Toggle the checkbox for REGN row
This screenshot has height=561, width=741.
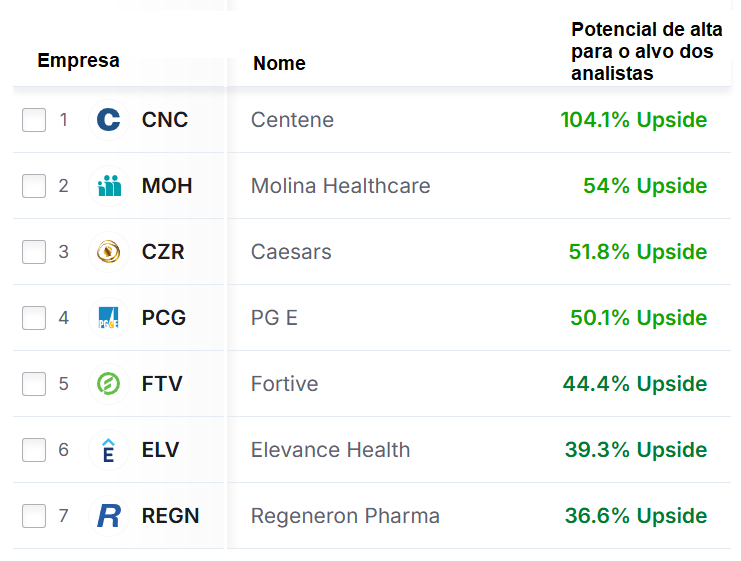pos(34,516)
